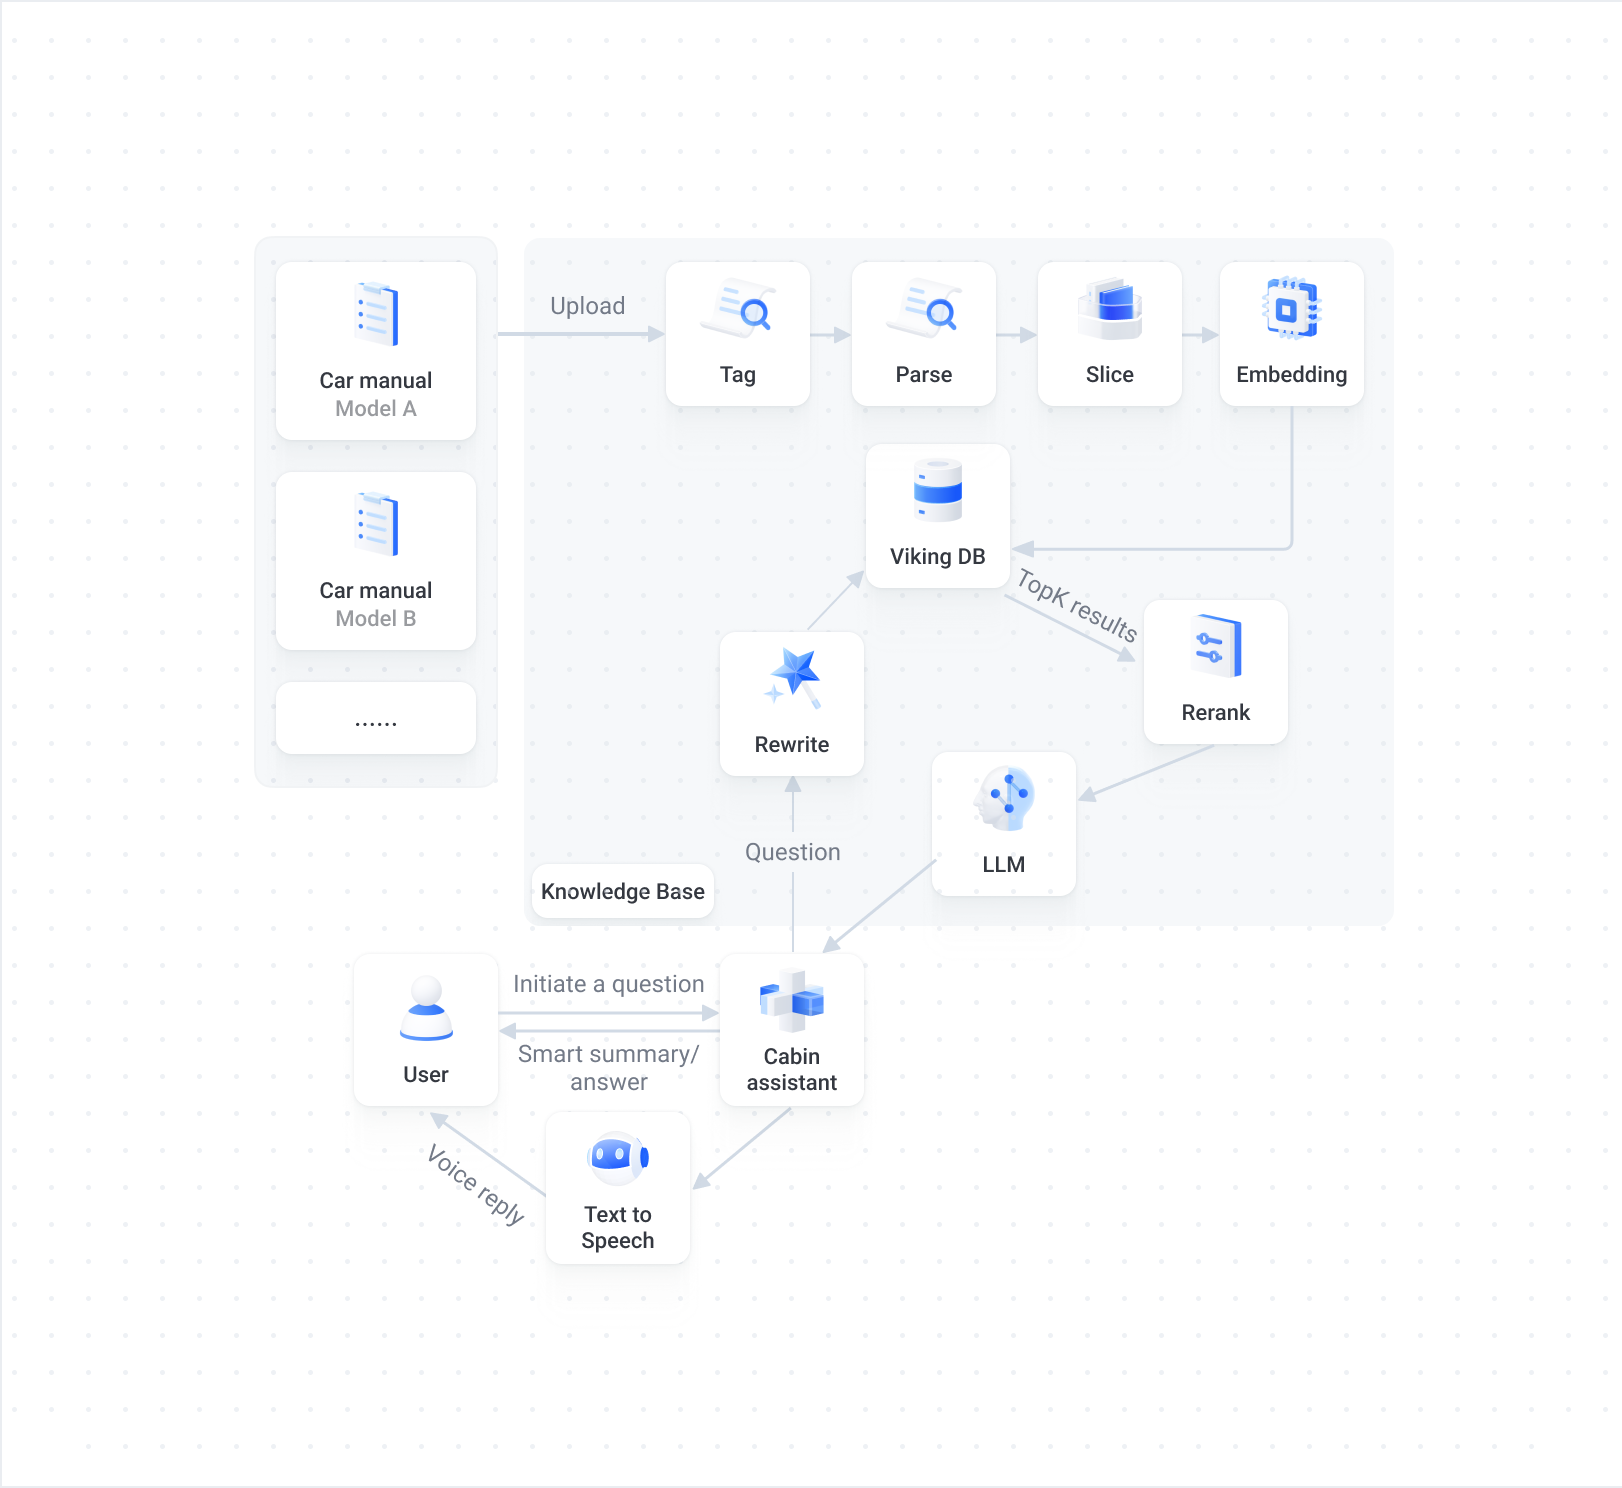1622x1488 pixels.
Task: Click the TopK results arrow label
Action: [x=1076, y=605]
